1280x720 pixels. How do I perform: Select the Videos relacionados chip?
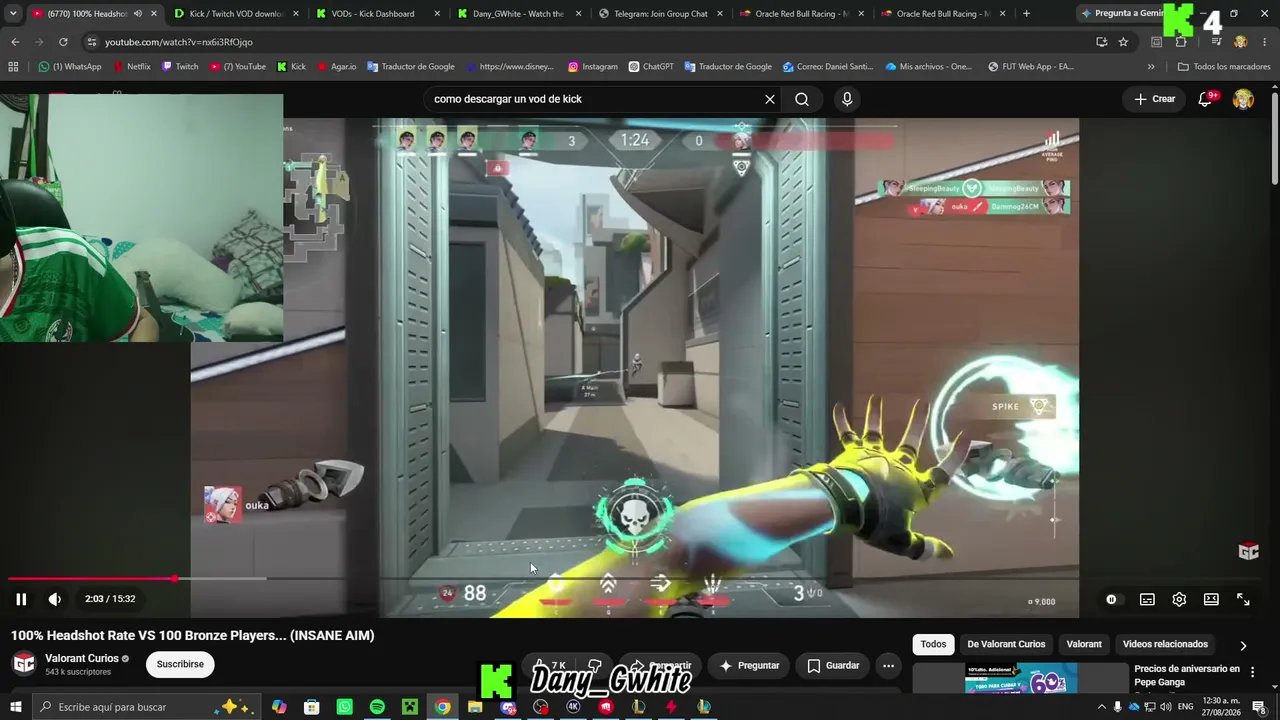click(1165, 644)
